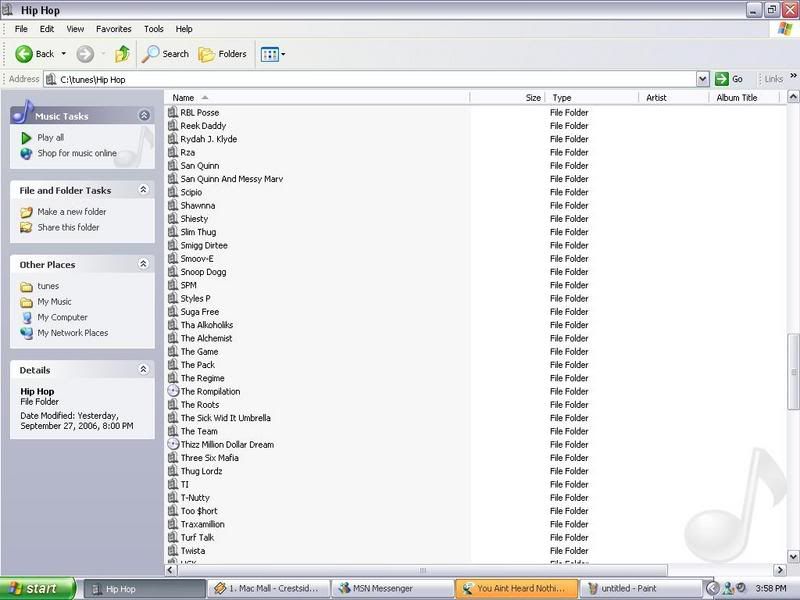Select the Traxamillion folder name

(x=202, y=524)
